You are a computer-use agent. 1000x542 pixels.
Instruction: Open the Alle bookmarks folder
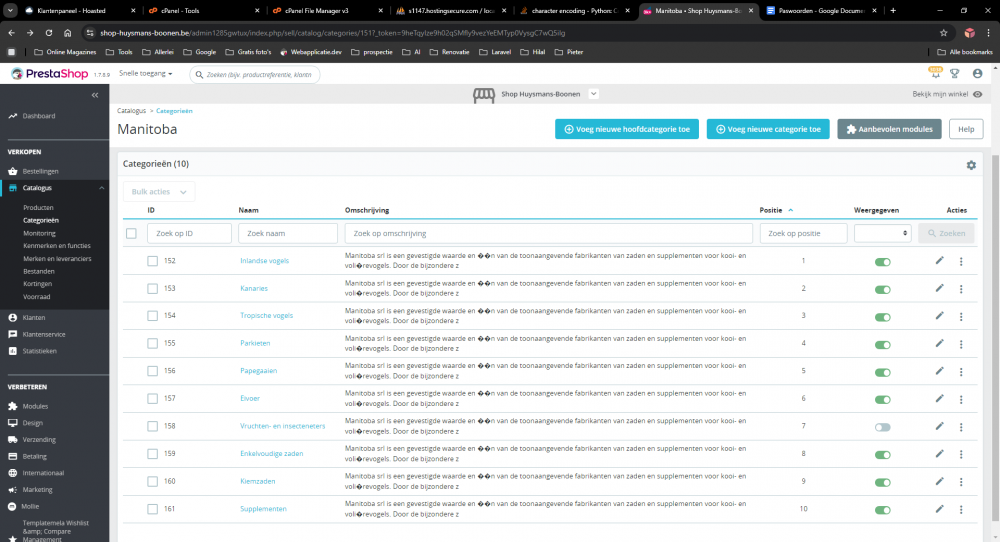click(964, 52)
